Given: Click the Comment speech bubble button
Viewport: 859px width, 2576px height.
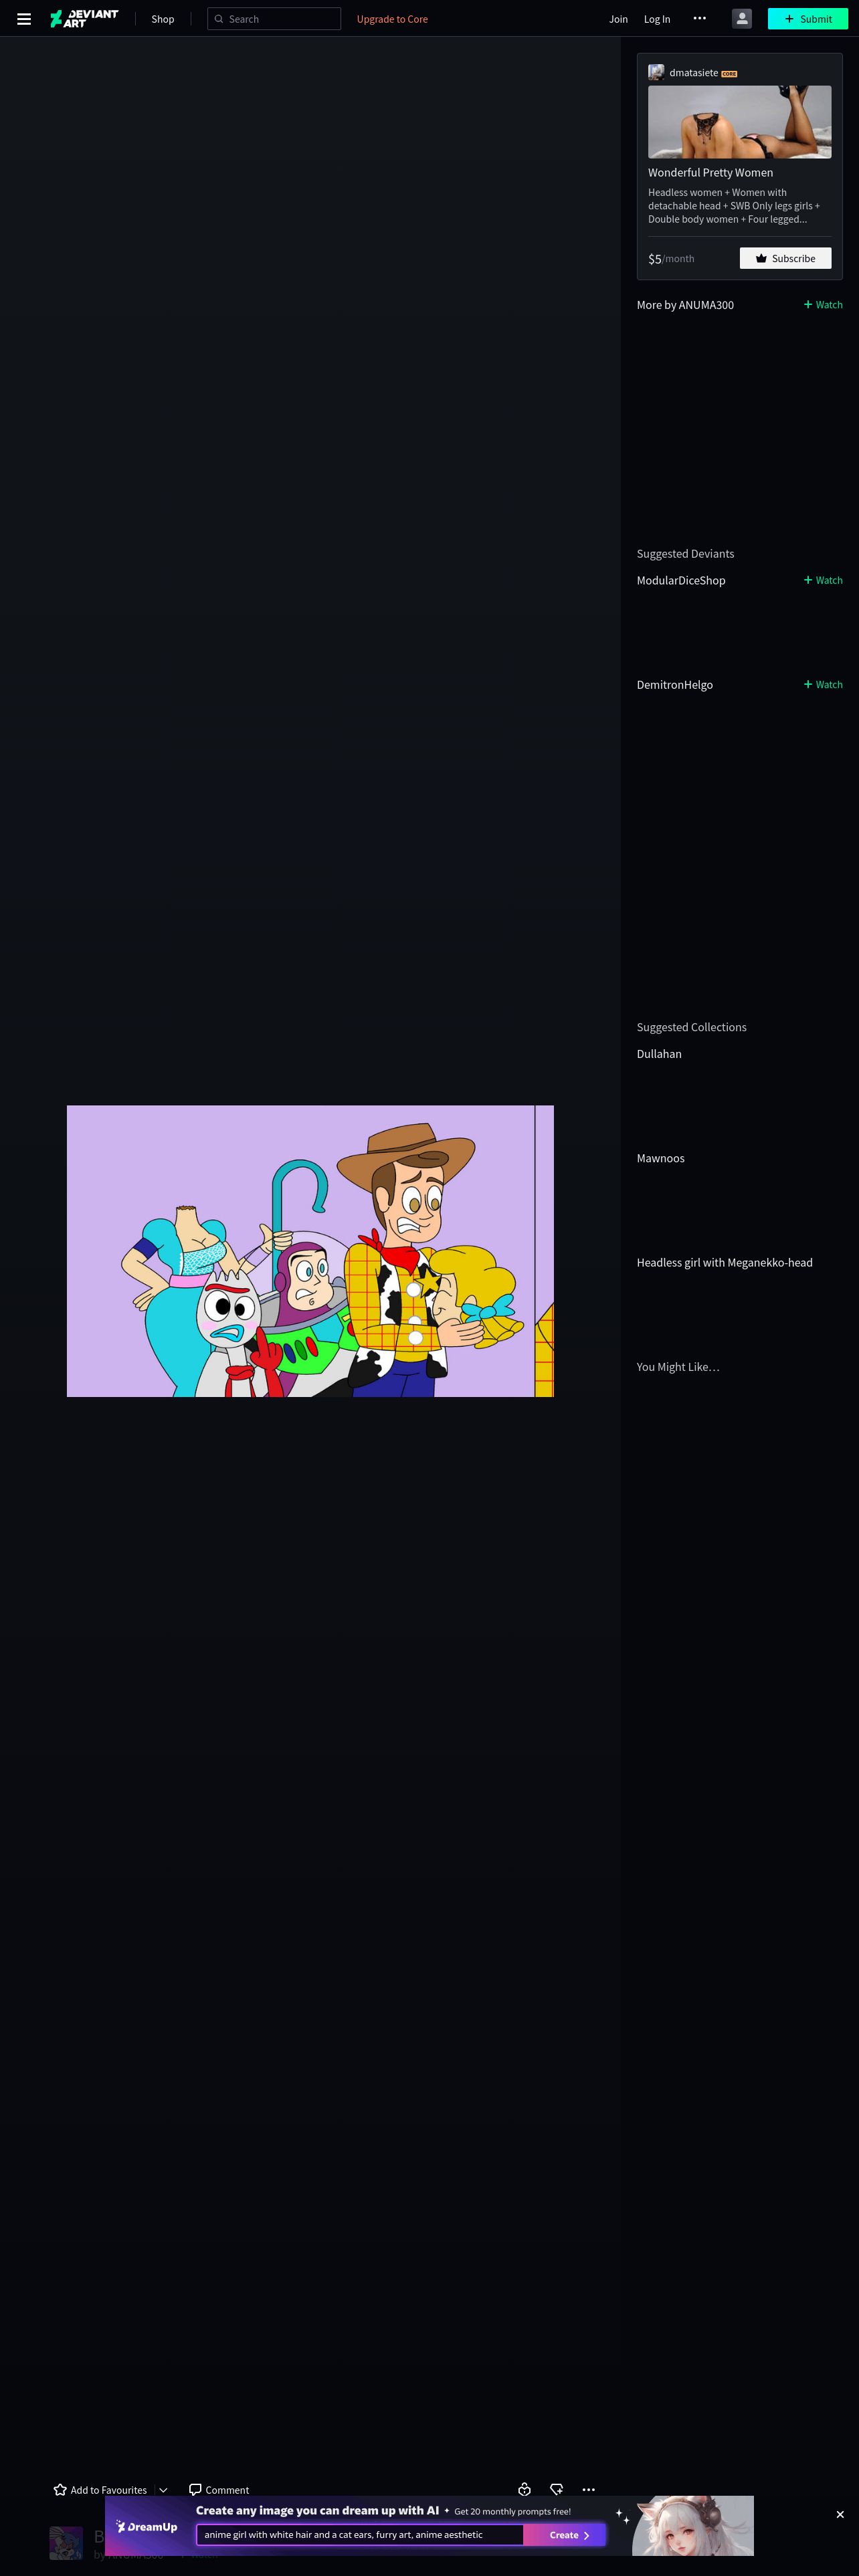Looking at the screenshot, I should coord(219,2490).
